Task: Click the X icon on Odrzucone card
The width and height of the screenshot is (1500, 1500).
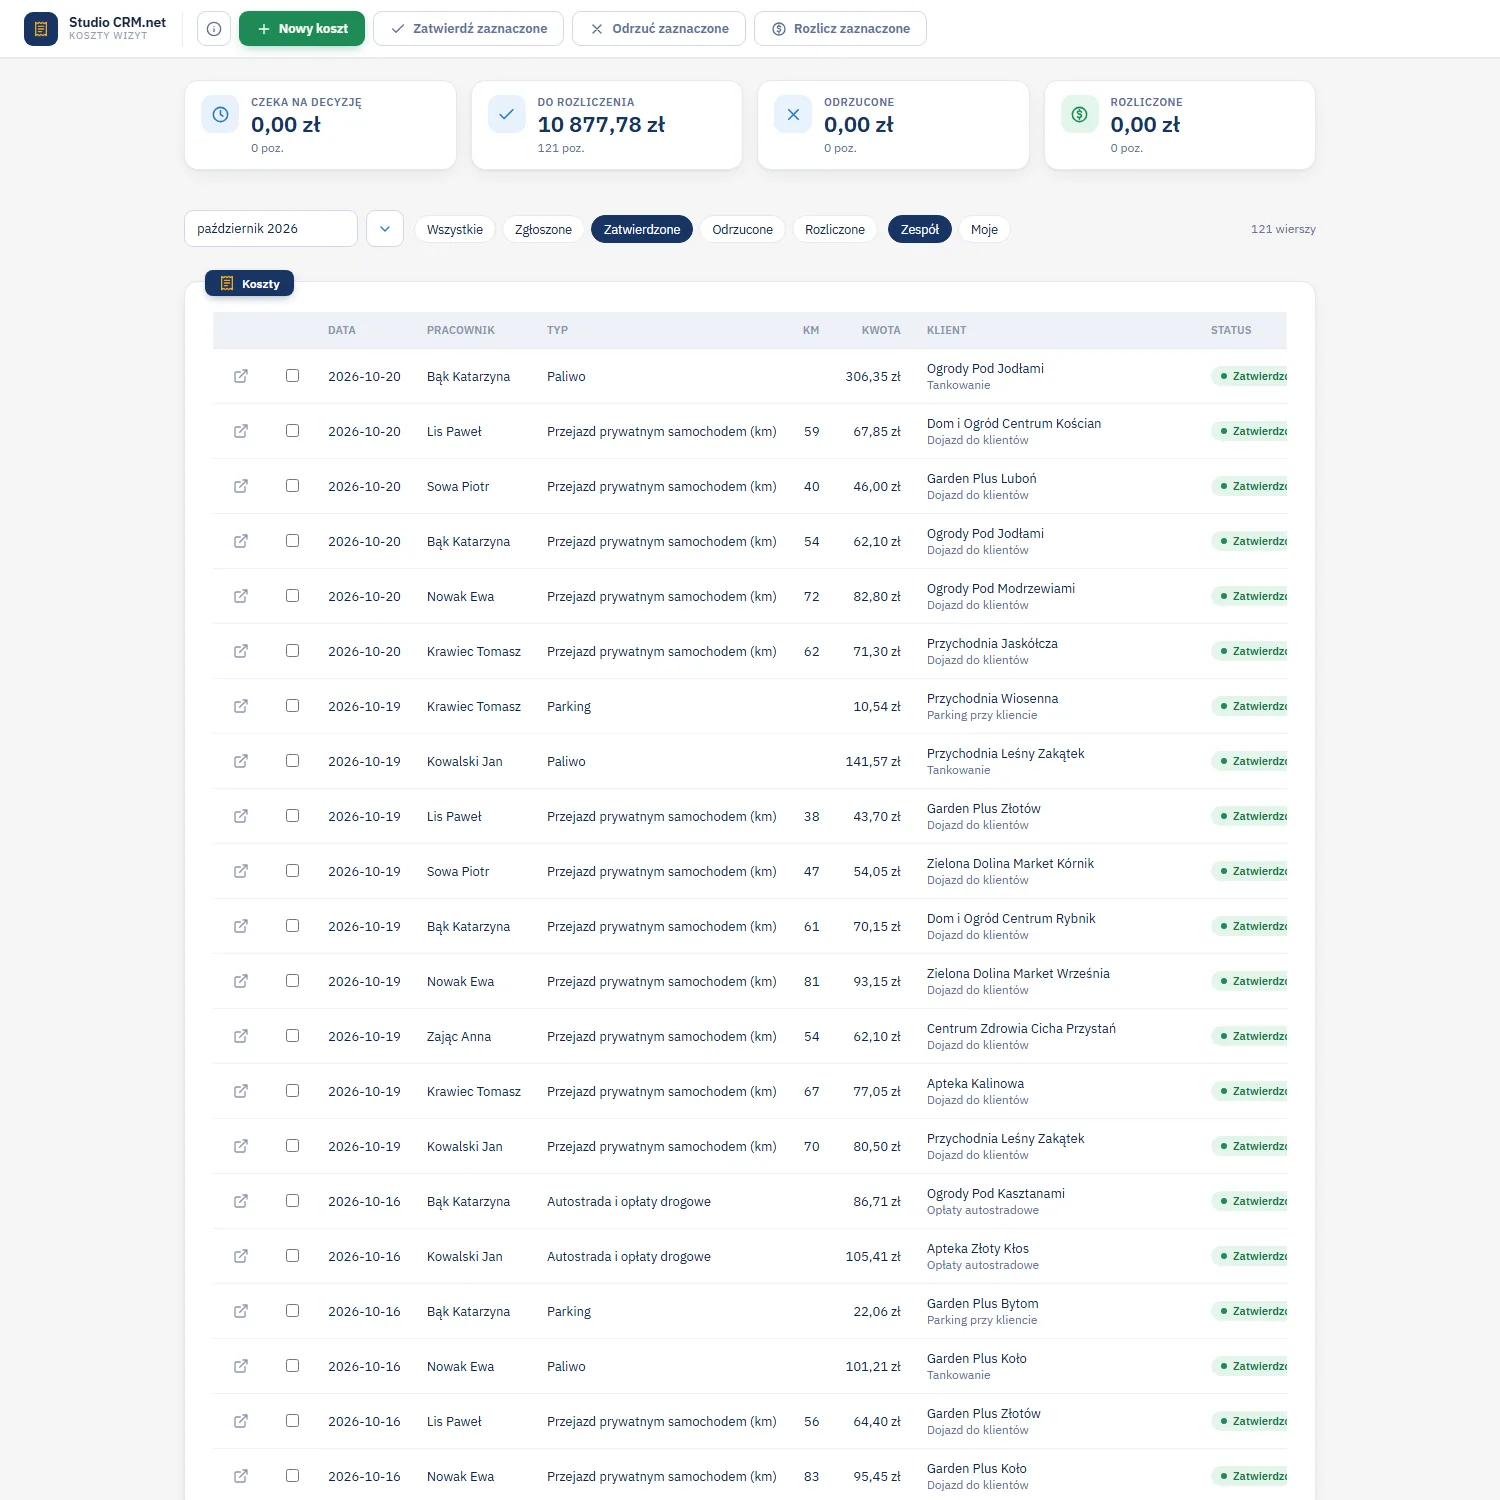Action: click(793, 114)
